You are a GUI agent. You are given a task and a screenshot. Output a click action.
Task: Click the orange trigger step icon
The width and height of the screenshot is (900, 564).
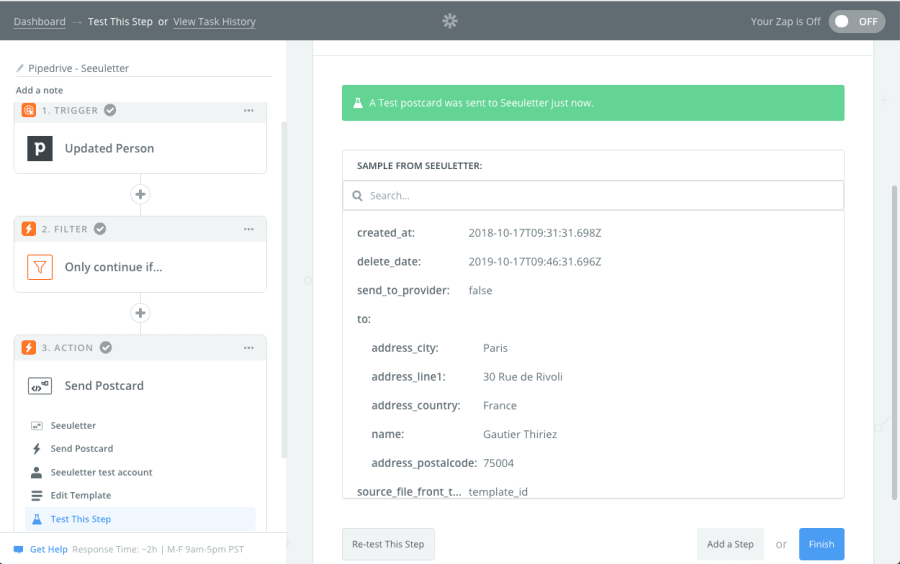pyautogui.click(x=29, y=110)
